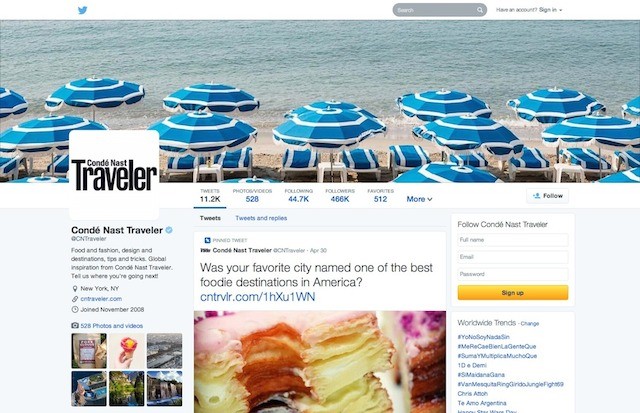Click the small avatar in the pinned tweet

coord(205,251)
